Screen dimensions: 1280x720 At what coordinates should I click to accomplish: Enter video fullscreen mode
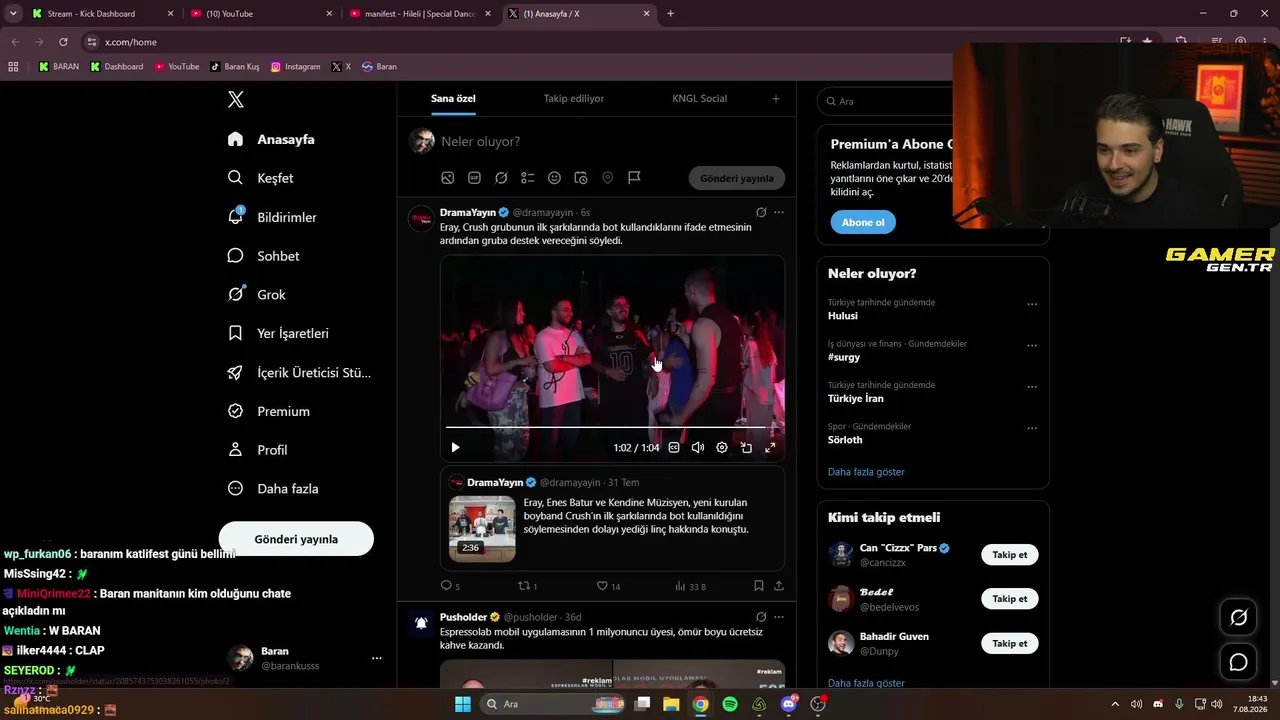coord(770,448)
